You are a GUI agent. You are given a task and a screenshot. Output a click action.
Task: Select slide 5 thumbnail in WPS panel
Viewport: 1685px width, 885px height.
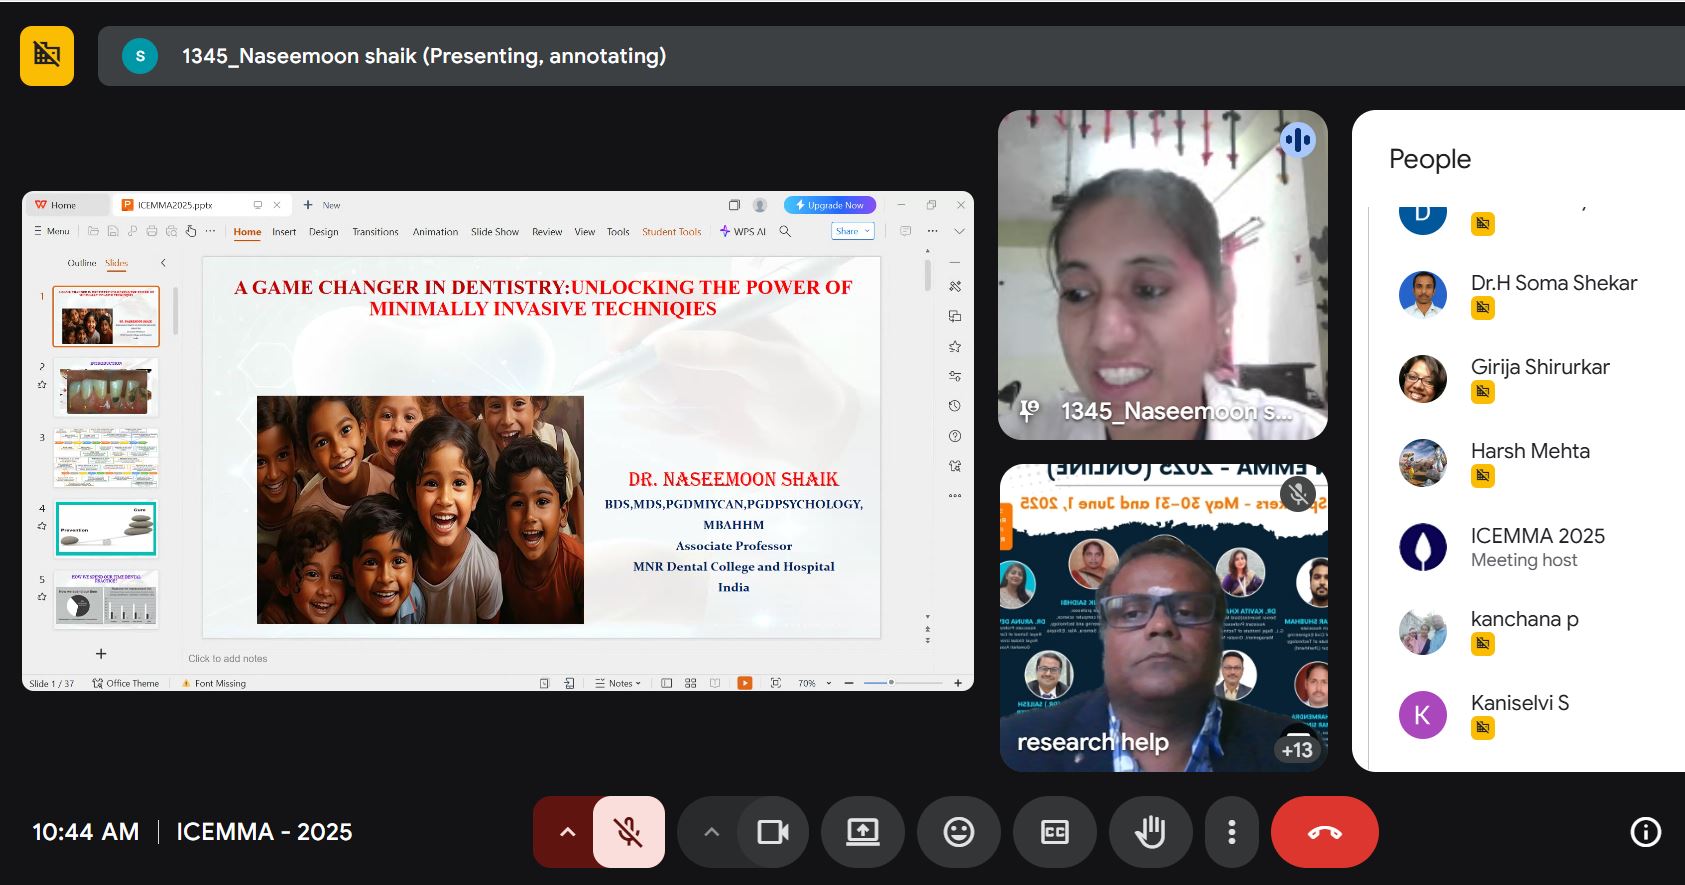[106, 600]
